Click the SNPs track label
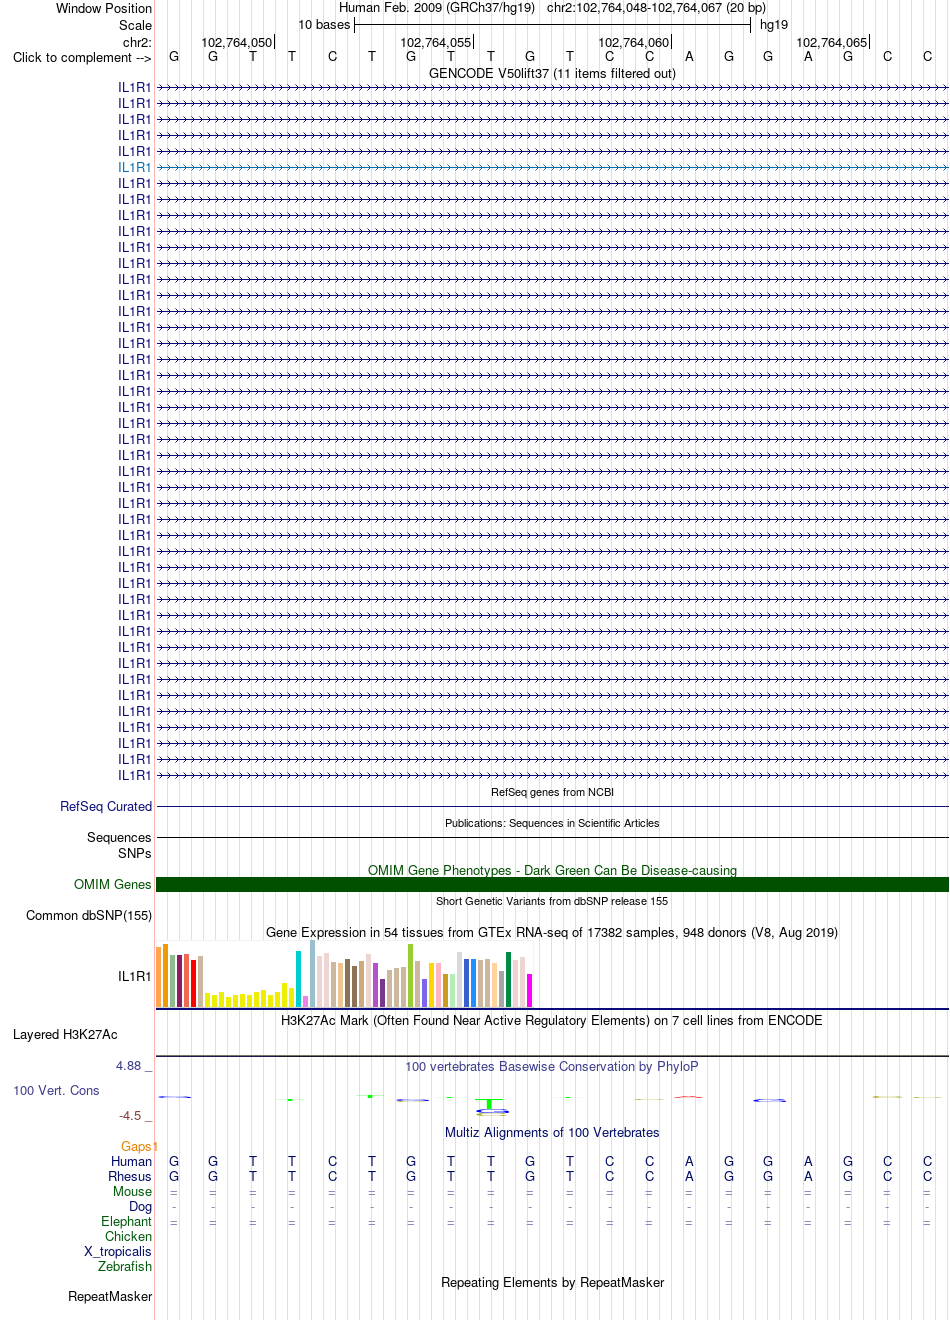Screen dimensions: 950x1320 click(135, 853)
